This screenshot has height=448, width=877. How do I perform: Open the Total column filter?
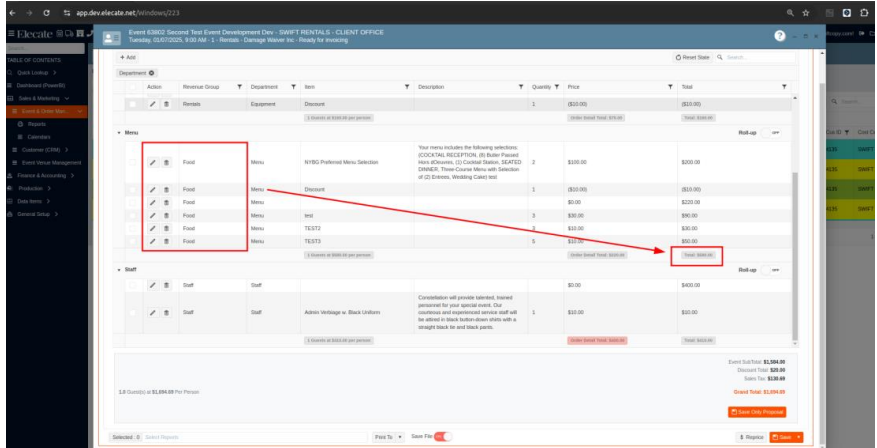pyautogui.click(x=784, y=87)
